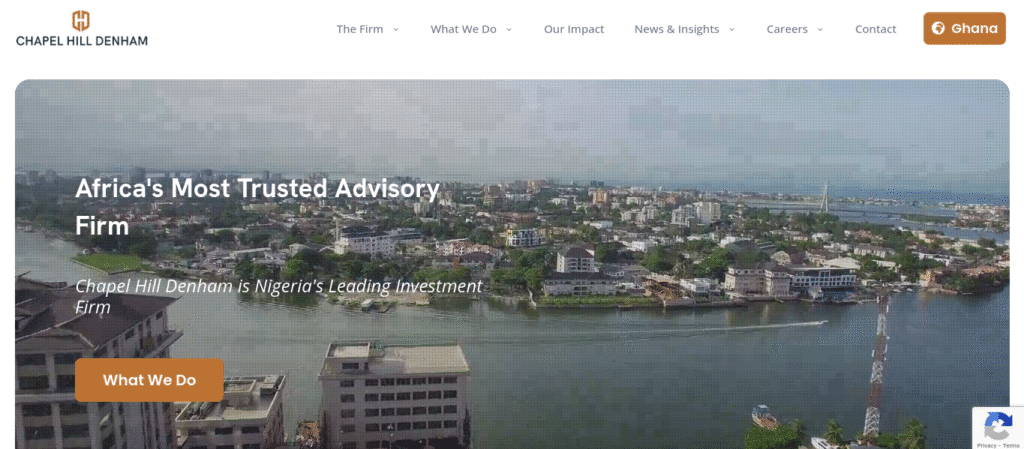The height and width of the screenshot is (449, 1024).
Task: Open The Firm menu item
Action: [x=360, y=29]
